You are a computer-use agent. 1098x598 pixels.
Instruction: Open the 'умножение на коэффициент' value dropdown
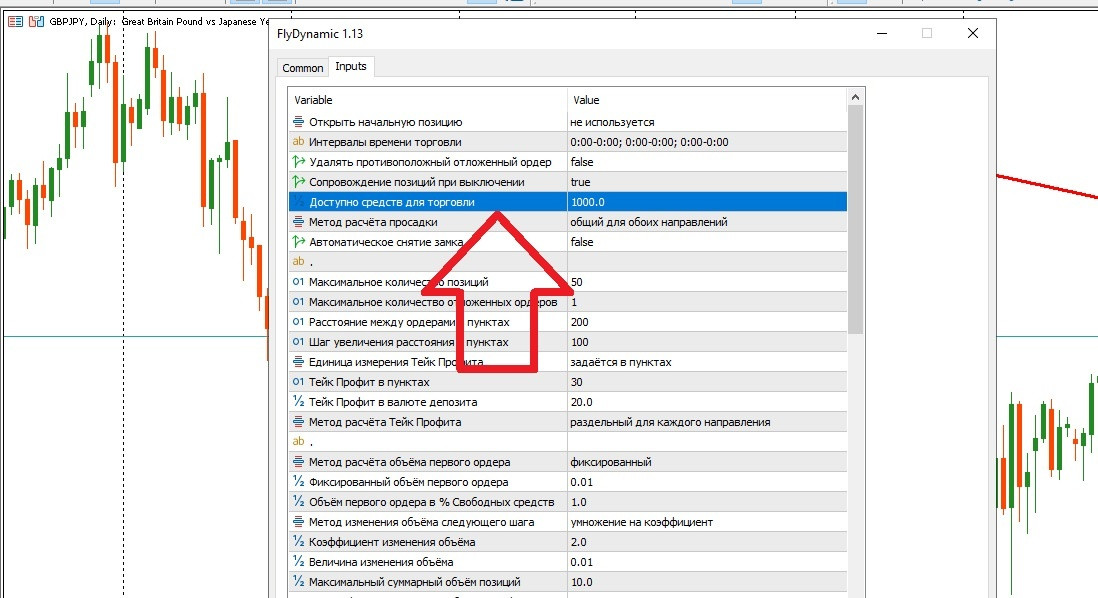tap(707, 522)
